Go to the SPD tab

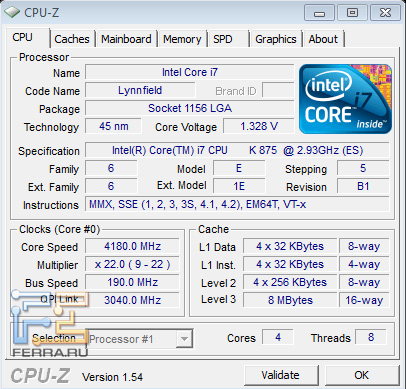click(x=228, y=39)
